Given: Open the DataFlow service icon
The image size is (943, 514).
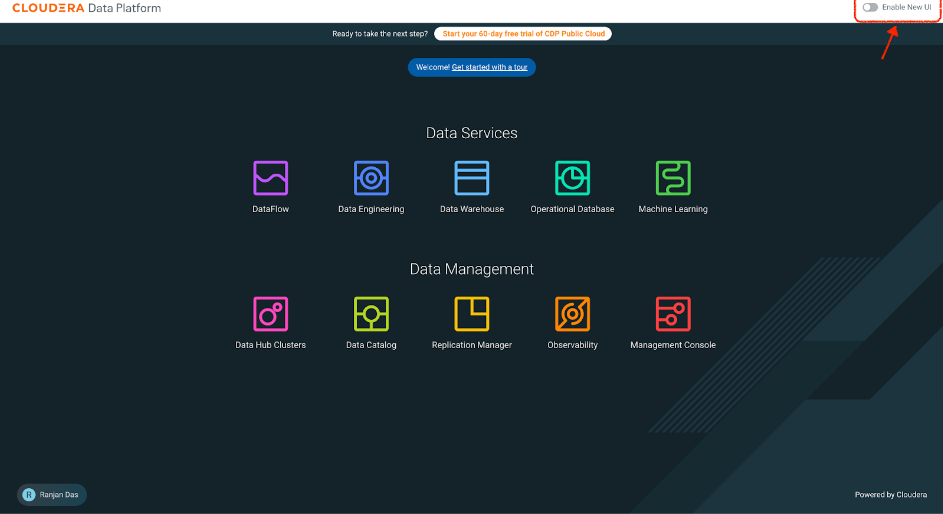Looking at the screenshot, I should tap(270, 178).
